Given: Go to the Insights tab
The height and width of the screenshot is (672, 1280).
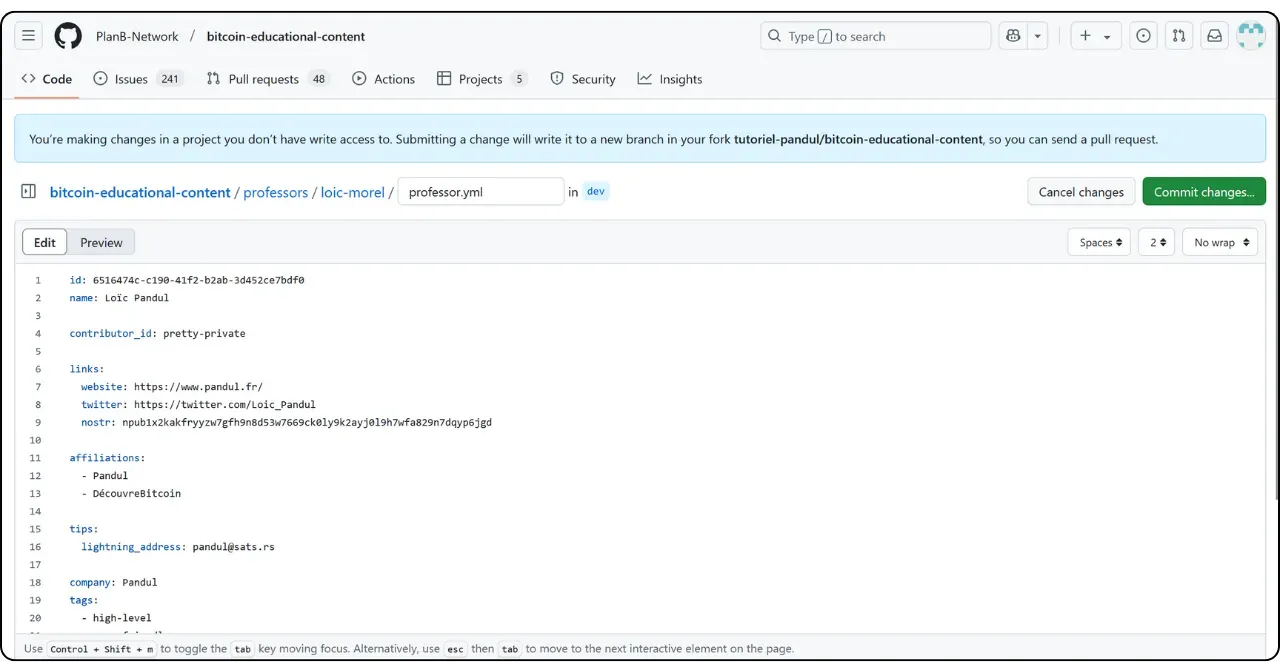Looking at the screenshot, I should pos(670,79).
